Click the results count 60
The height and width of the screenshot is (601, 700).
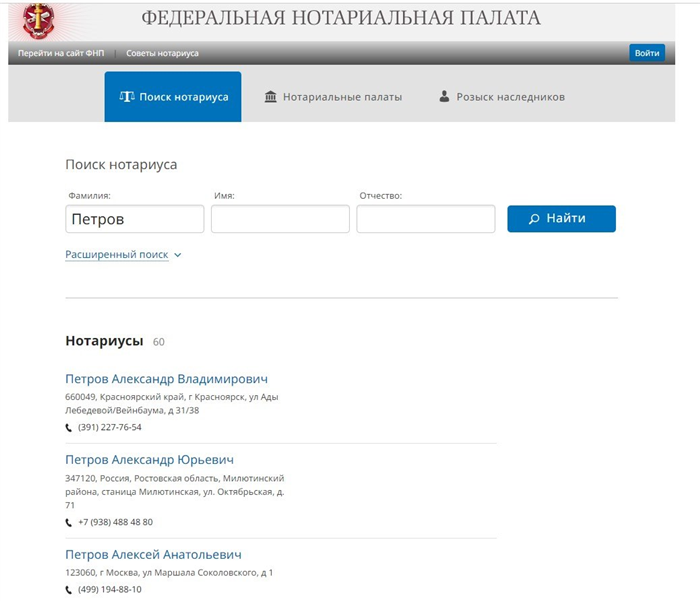coord(158,342)
